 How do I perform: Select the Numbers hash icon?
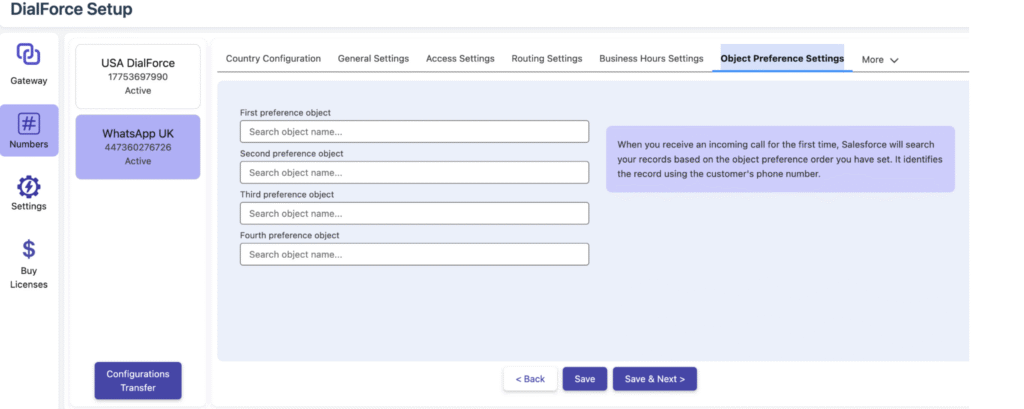pos(29,124)
